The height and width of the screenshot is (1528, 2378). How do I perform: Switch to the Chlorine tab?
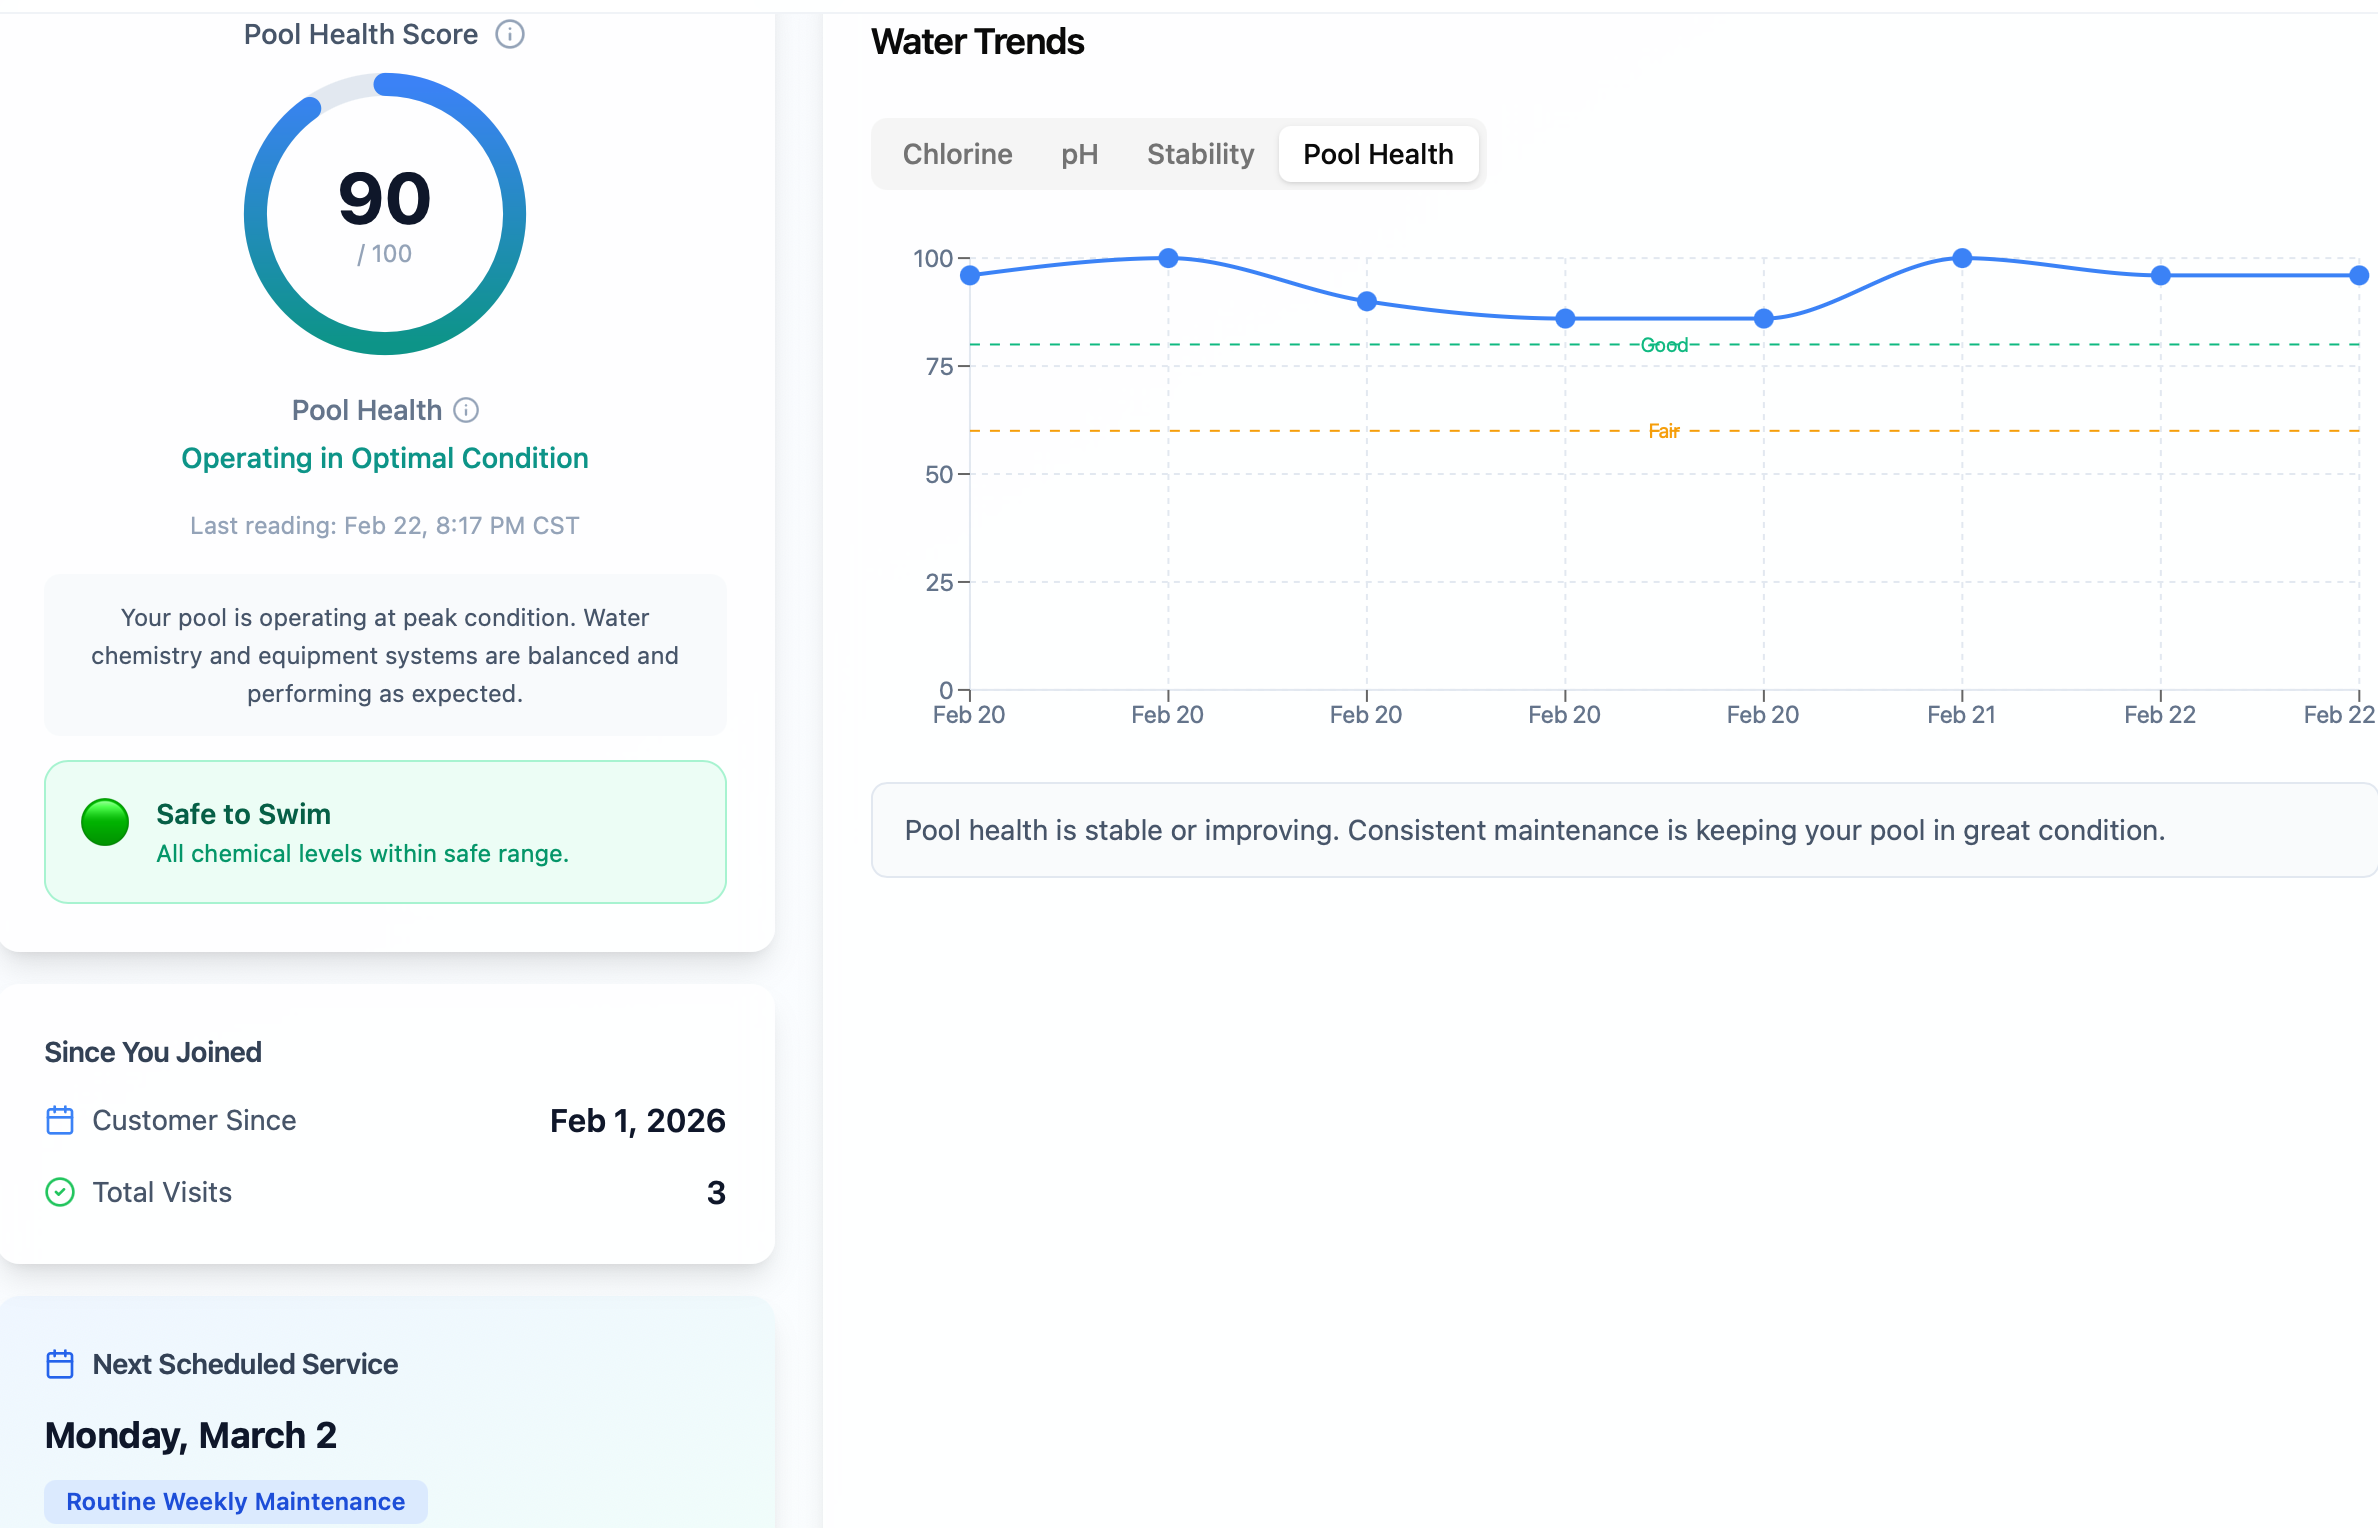957,154
